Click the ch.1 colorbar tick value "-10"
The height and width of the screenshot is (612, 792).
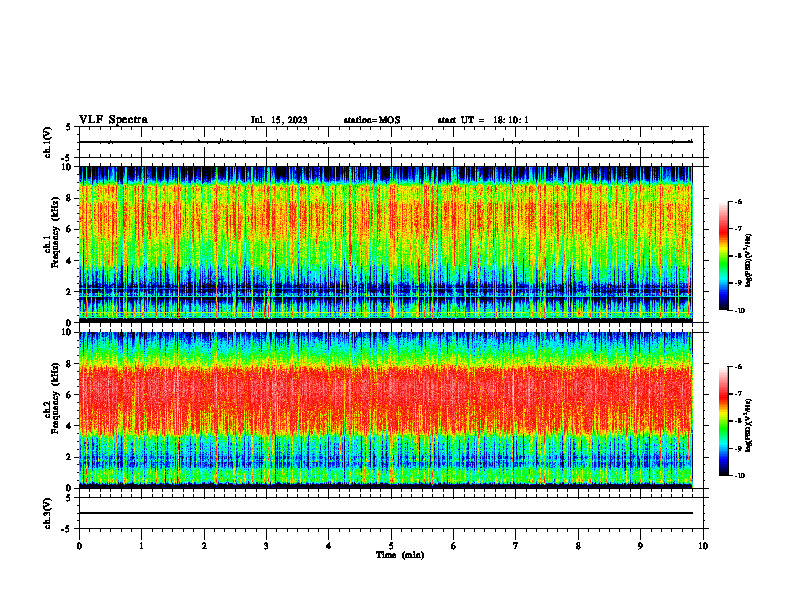click(739, 311)
